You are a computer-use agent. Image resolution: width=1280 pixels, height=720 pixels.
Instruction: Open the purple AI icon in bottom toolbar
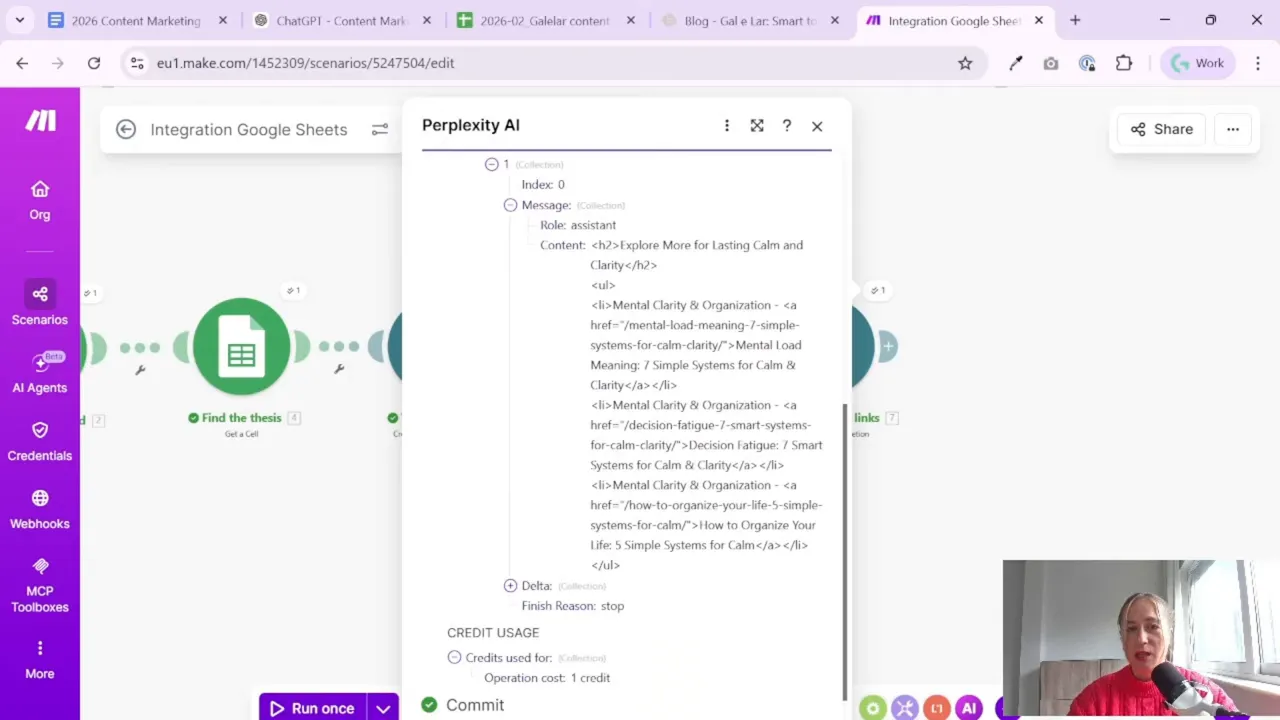(x=968, y=708)
